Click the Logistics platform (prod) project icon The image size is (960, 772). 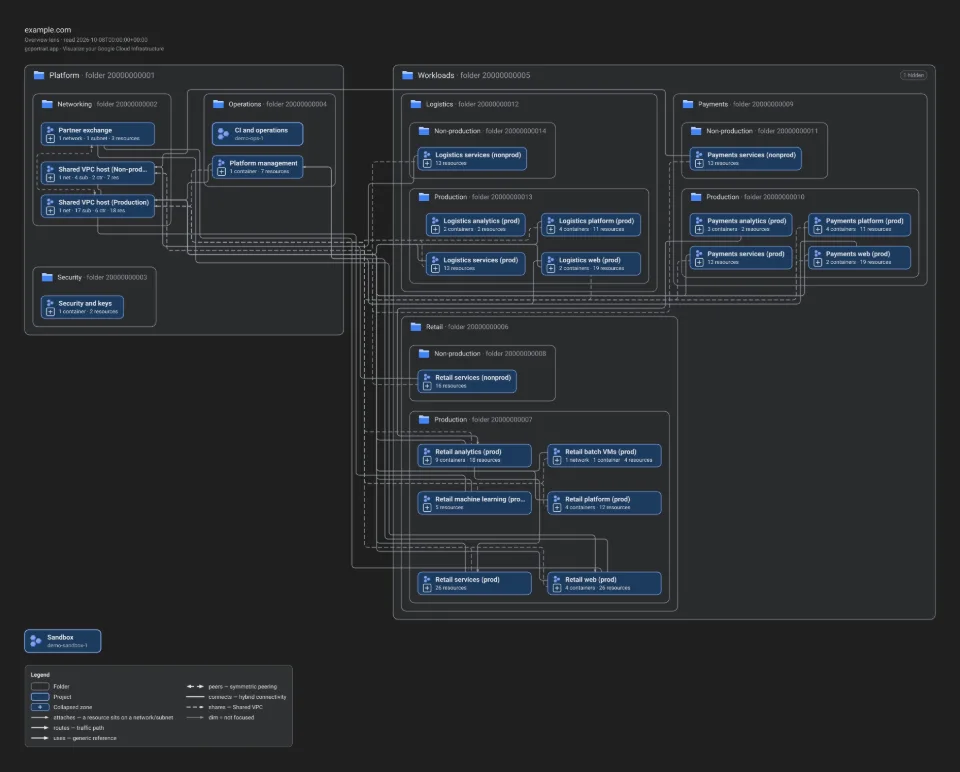pos(550,220)
